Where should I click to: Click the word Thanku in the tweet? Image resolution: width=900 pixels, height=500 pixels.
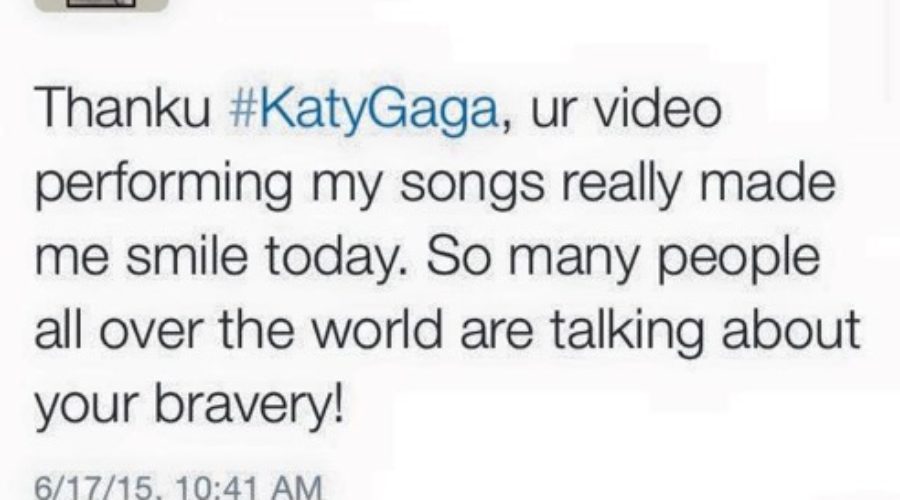pos(123,108)
